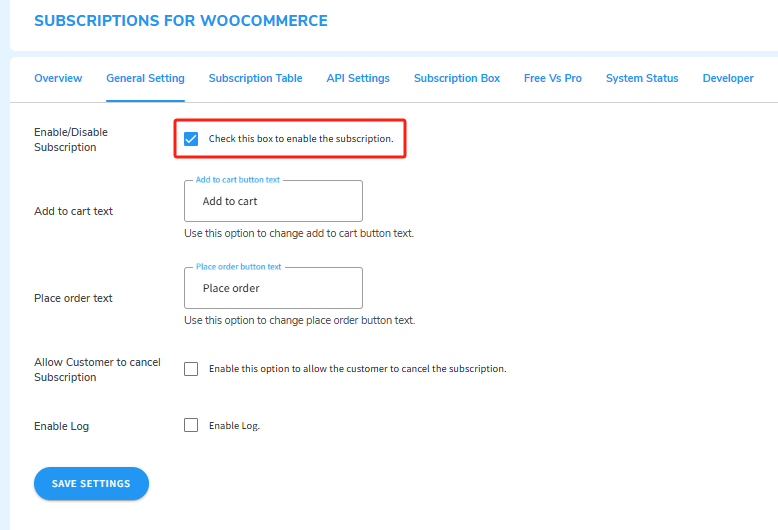Click the 'Enable Log' row label on left

point(62,426)
